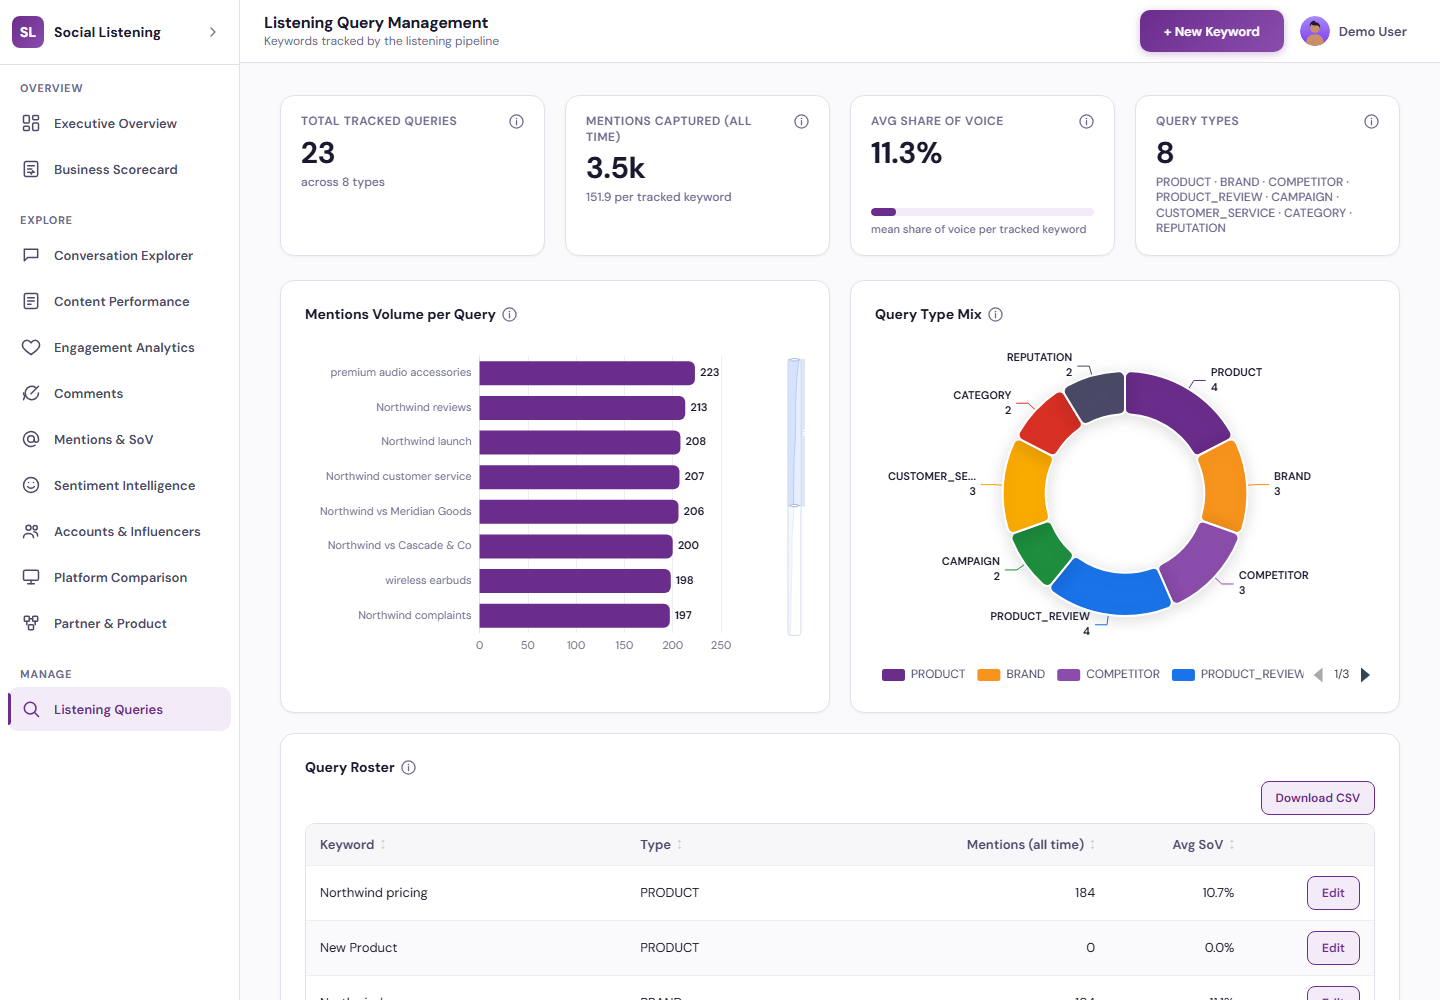The height and width of the screenshot is (1000, 1440).
Task: Show info for Query Types card
Action: (1371, 121)
